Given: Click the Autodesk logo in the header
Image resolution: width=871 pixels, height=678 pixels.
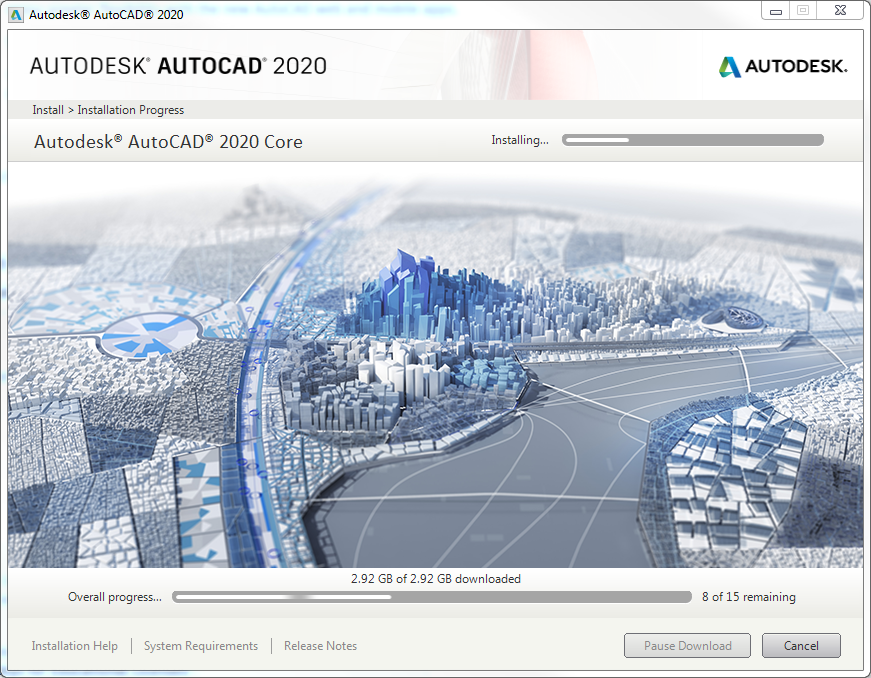Looking at the screenshot, I should coord(782,67).
